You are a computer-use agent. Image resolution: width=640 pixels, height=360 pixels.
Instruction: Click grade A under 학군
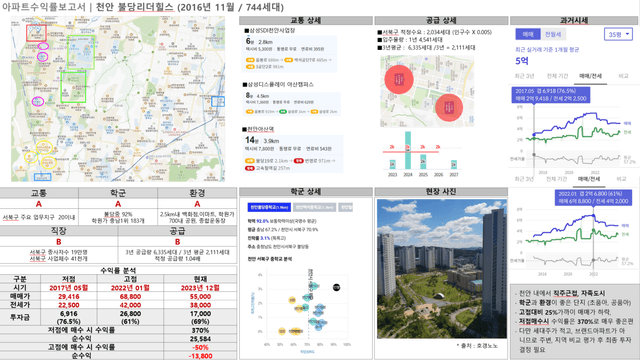[x=118, y=204]
